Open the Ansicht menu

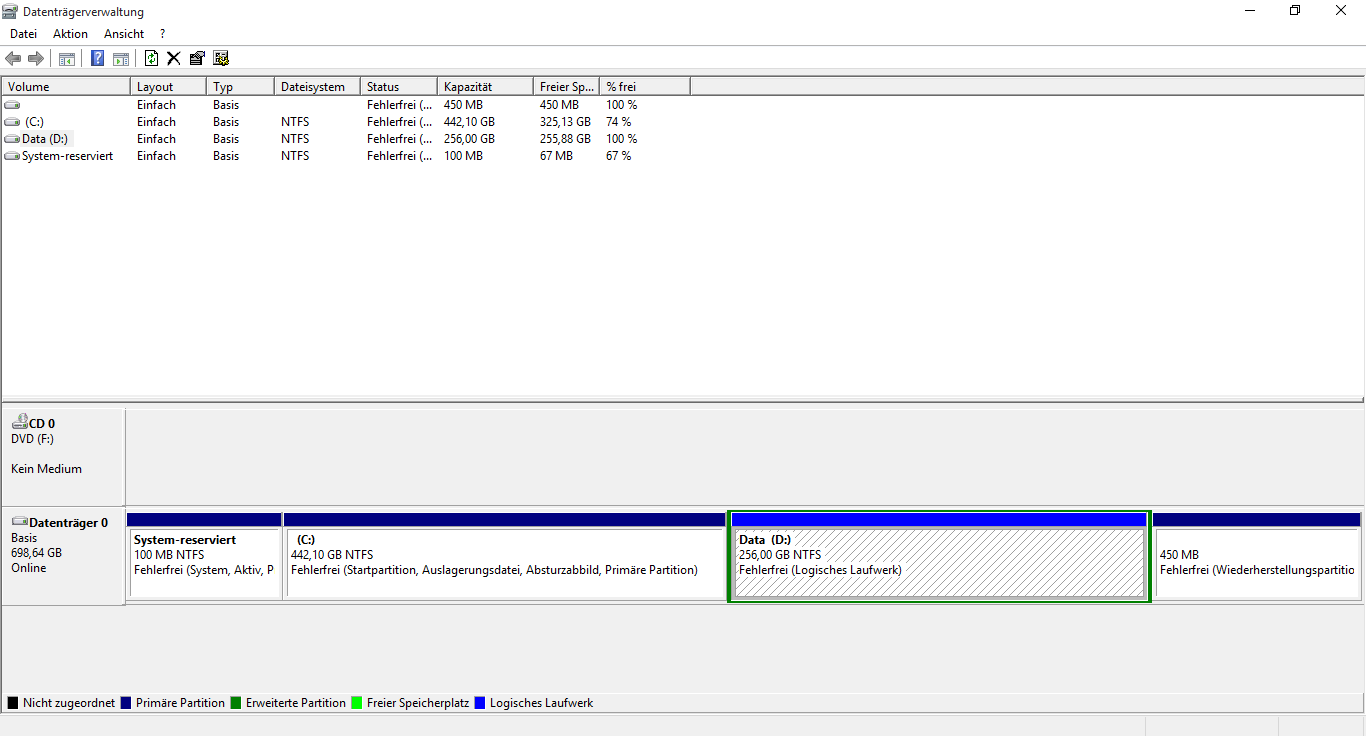click(124, 34)
